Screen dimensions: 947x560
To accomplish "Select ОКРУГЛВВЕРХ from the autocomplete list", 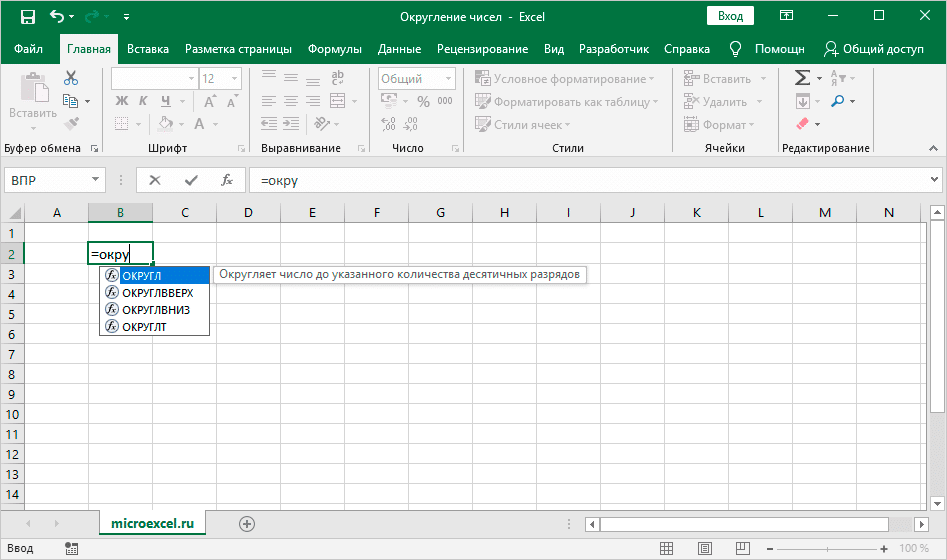I will point(157,293).
